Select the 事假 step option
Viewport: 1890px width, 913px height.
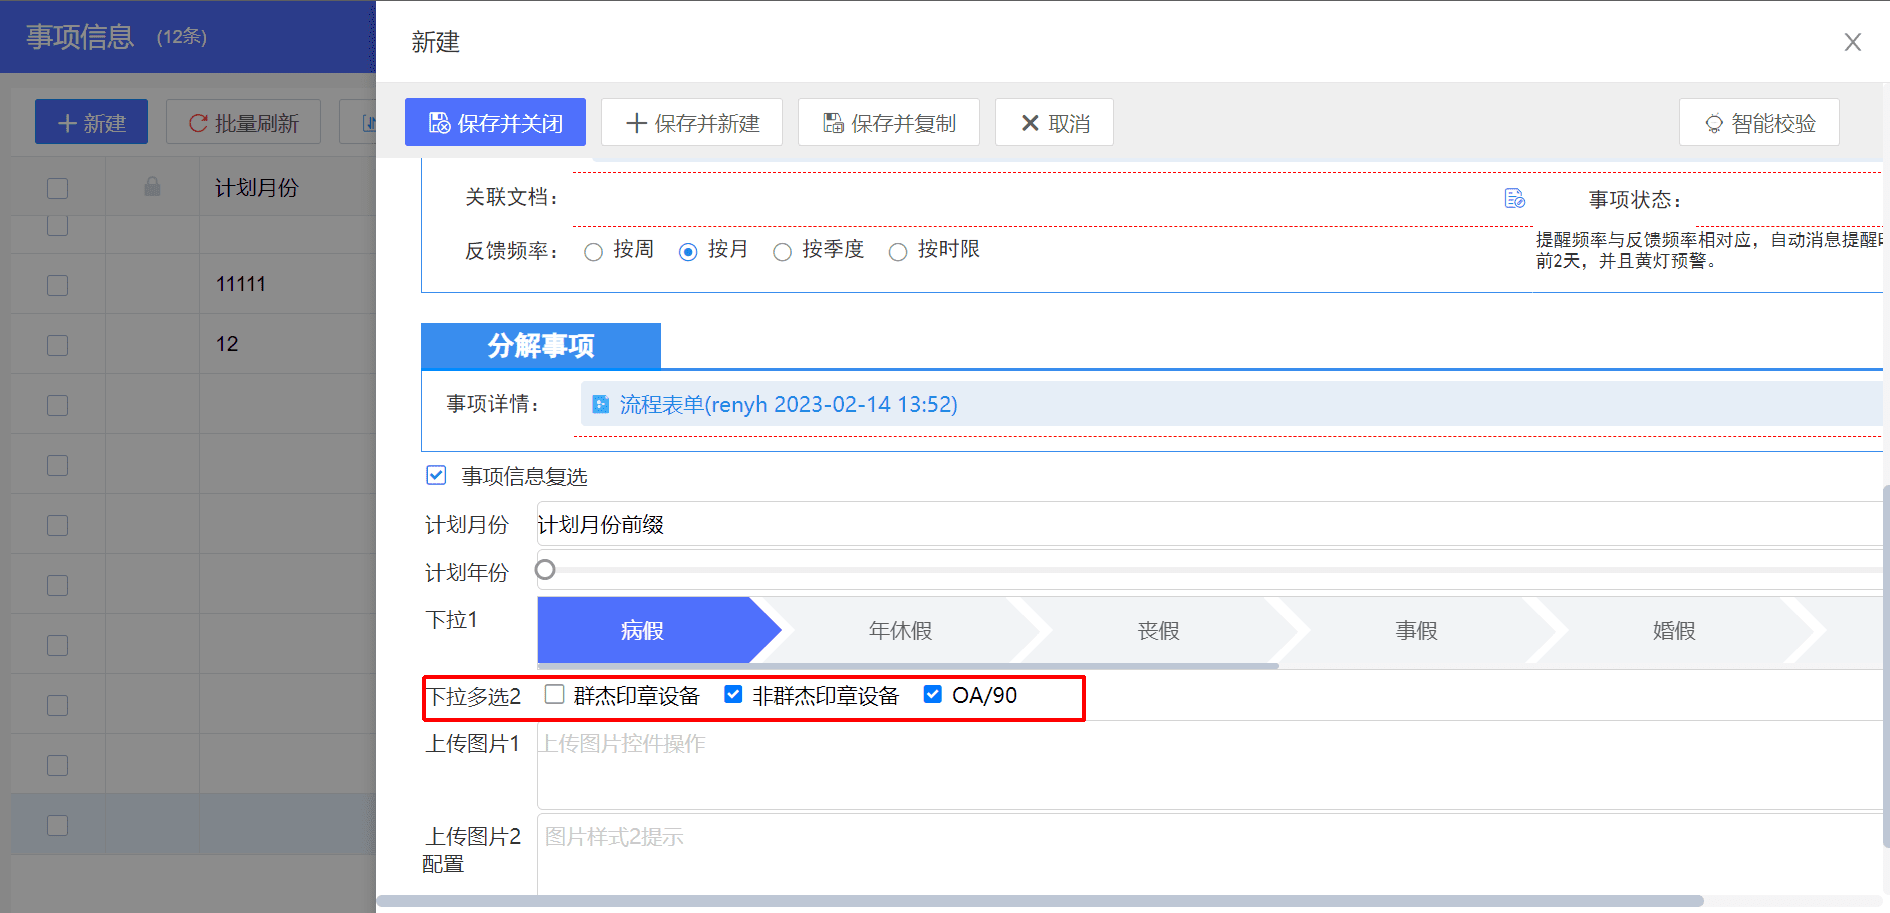point(1416,630)
